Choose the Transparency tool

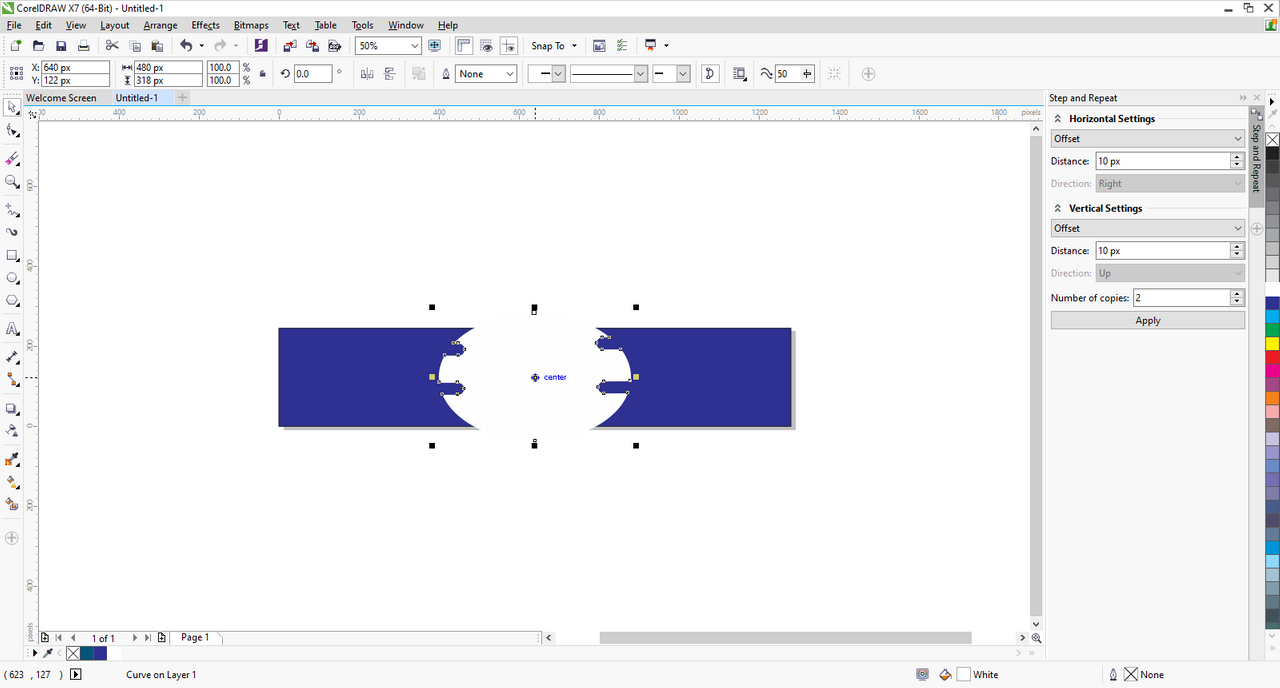click(12, 431)
